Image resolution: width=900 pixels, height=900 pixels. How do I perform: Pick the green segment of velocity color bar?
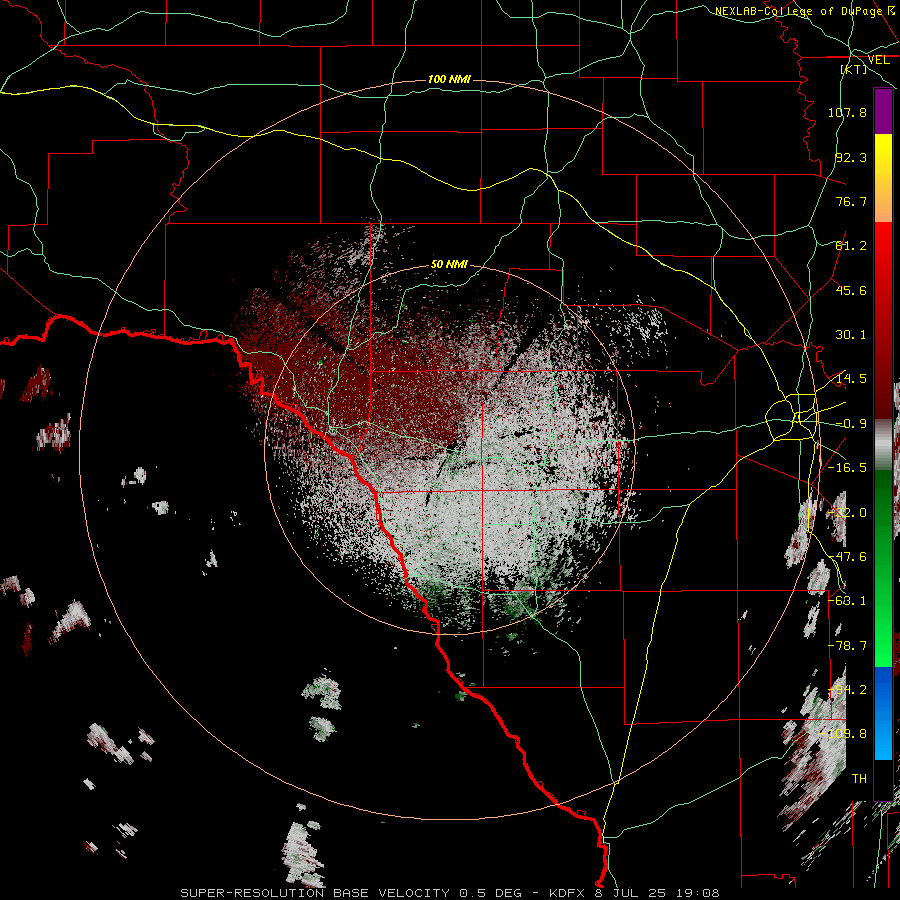[x=883, y=568]
